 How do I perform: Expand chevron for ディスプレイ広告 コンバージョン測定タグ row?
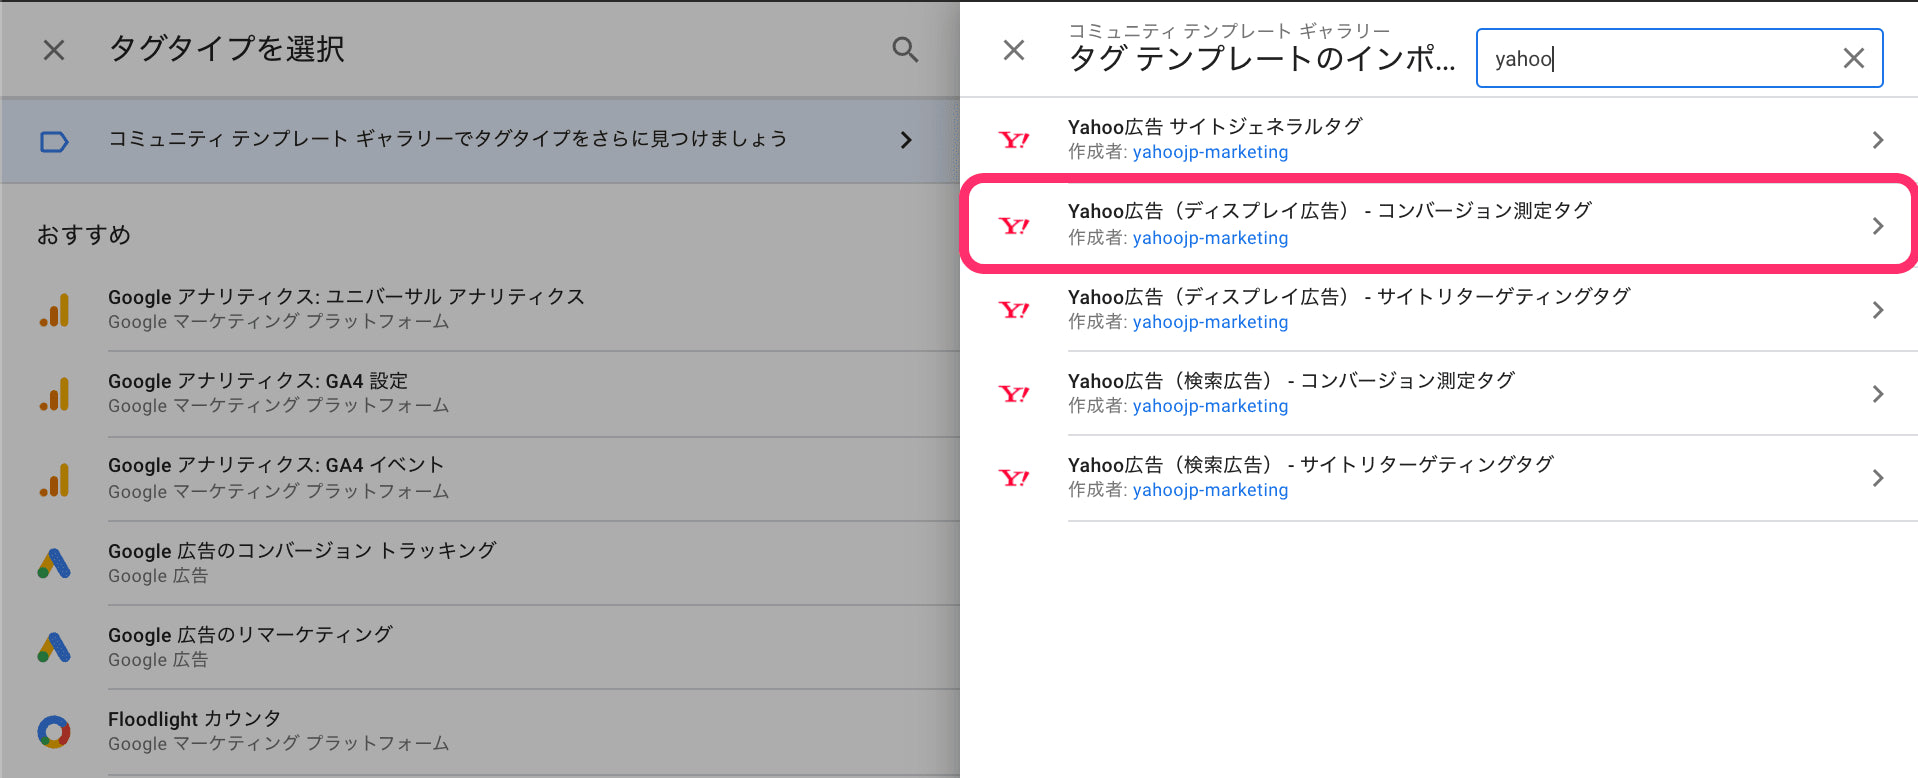1878,226
